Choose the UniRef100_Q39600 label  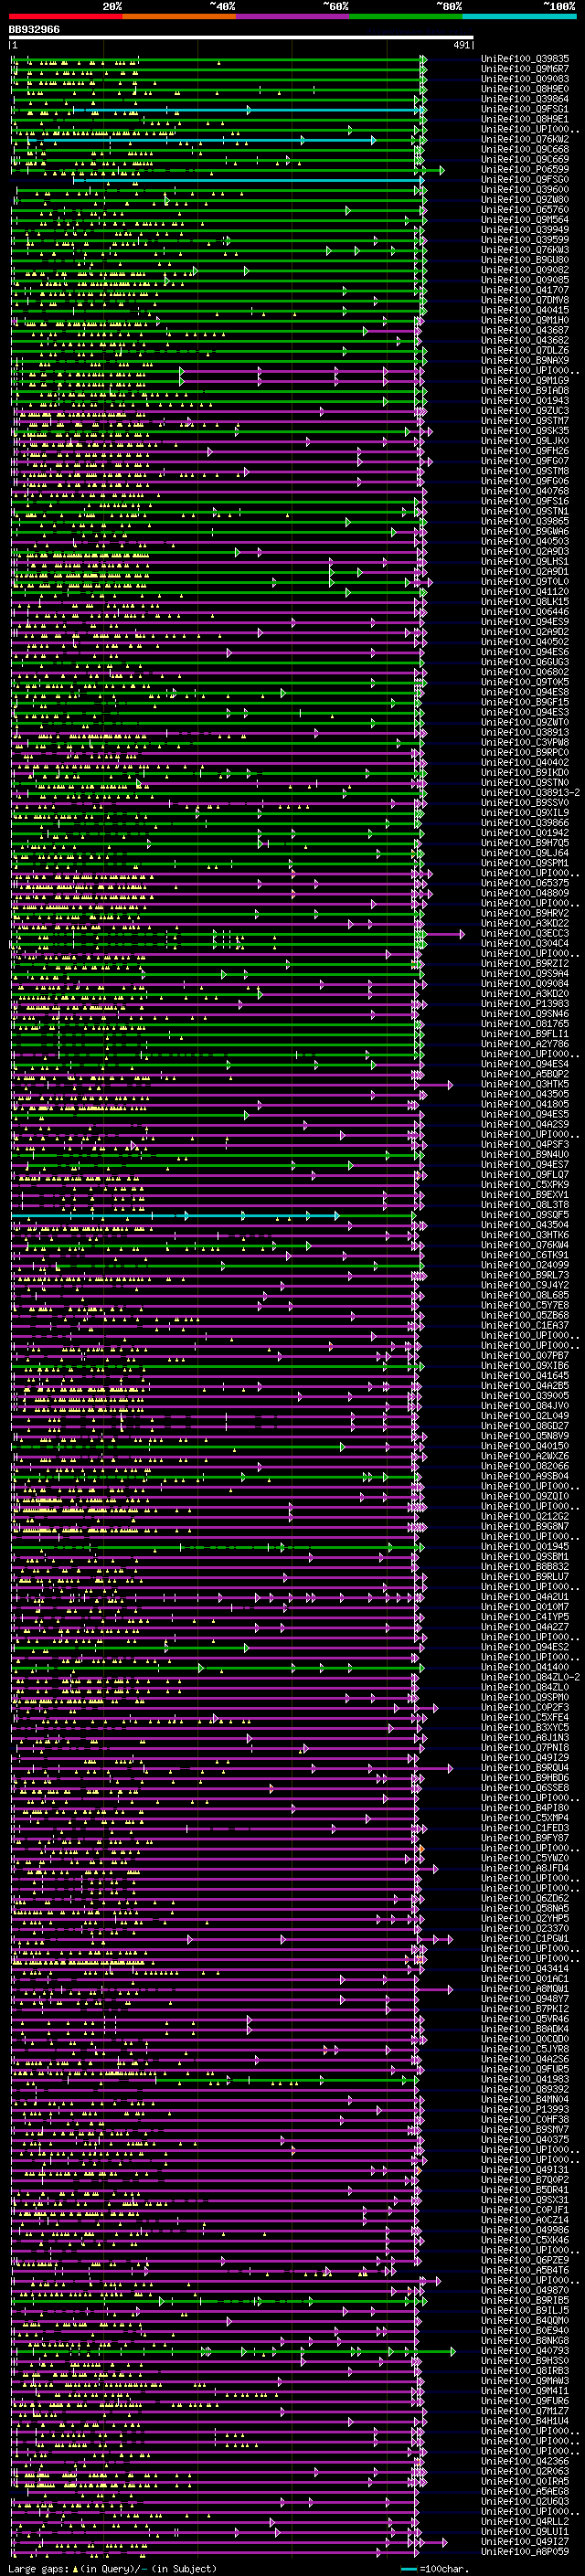(x=525, y=190)
